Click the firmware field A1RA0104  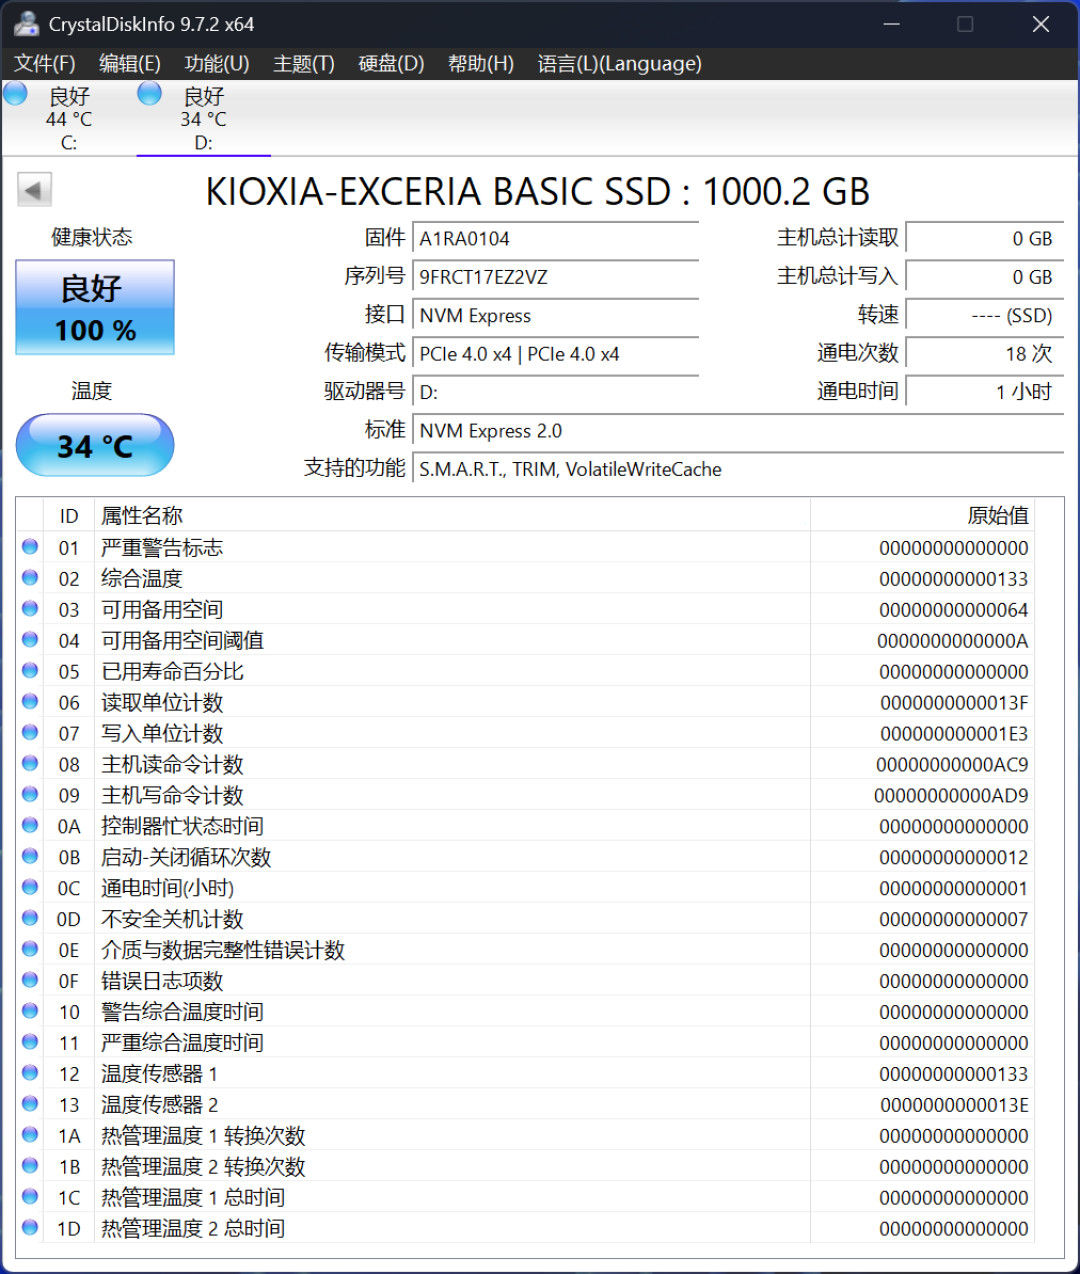(555, 238)
